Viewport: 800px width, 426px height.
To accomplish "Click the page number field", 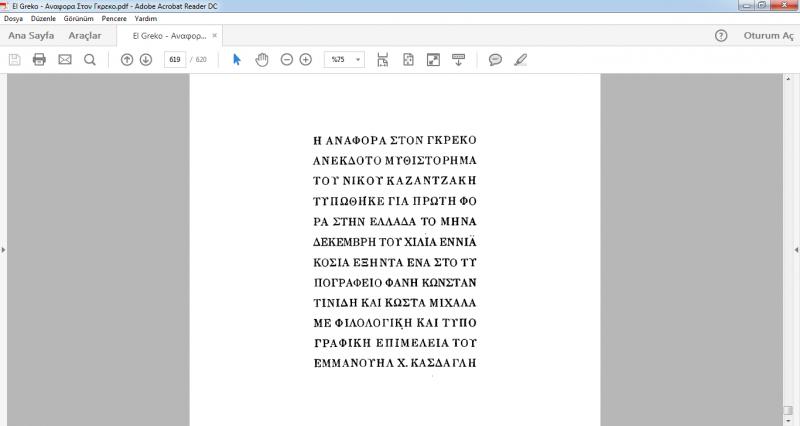I will pyautogui.click(x=175, y=60).
